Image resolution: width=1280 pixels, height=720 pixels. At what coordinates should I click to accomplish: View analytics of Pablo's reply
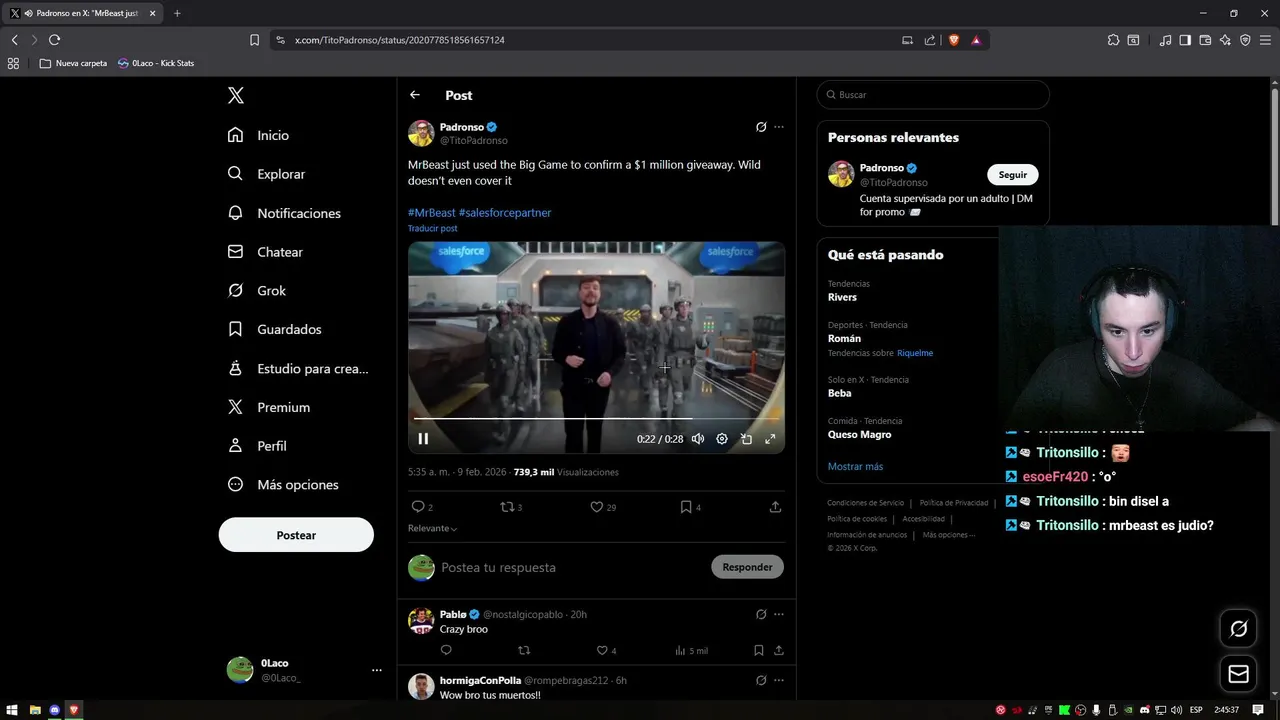point(691,650)
